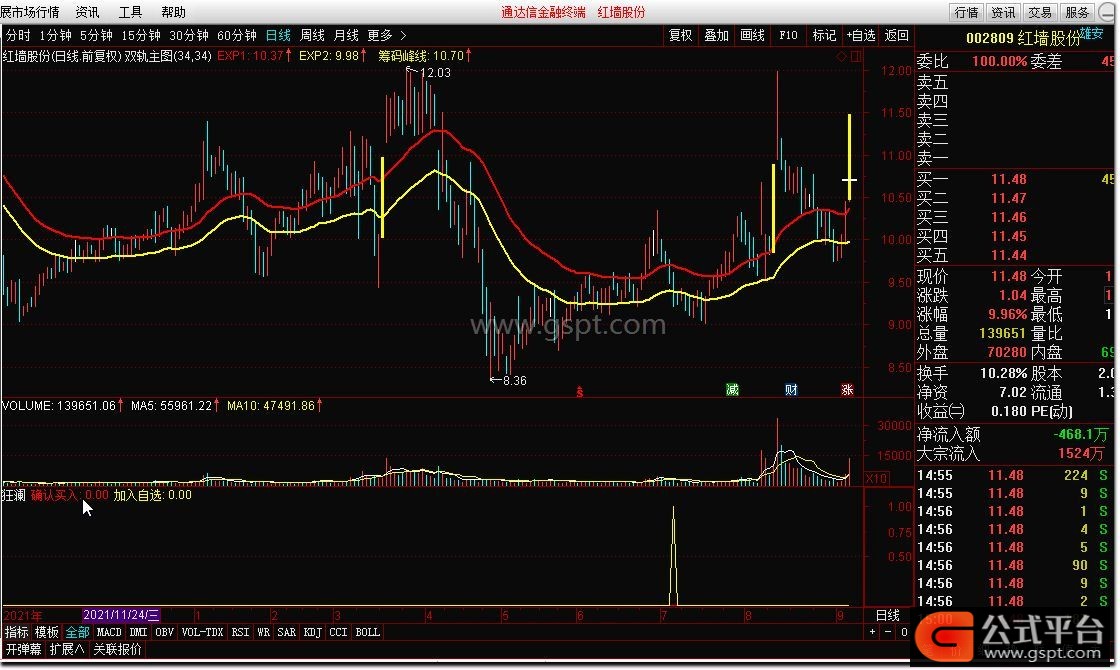
Task: Switch to the 月线 monthly chart
Action: pyautogui.click(x=346, y=35)
